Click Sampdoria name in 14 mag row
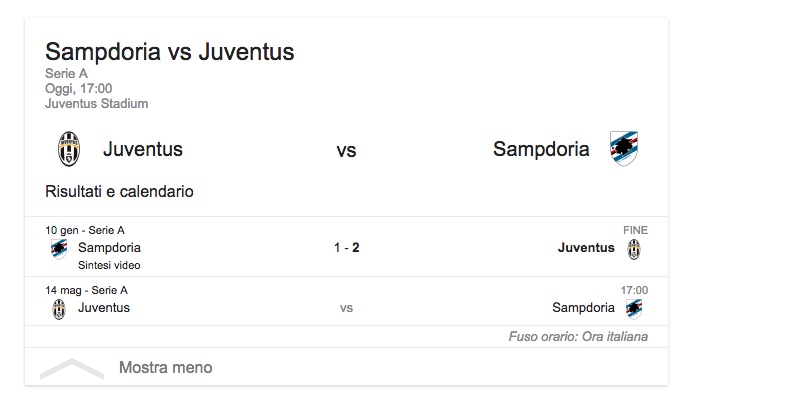 pyautogui.click(x=583, y=307)
